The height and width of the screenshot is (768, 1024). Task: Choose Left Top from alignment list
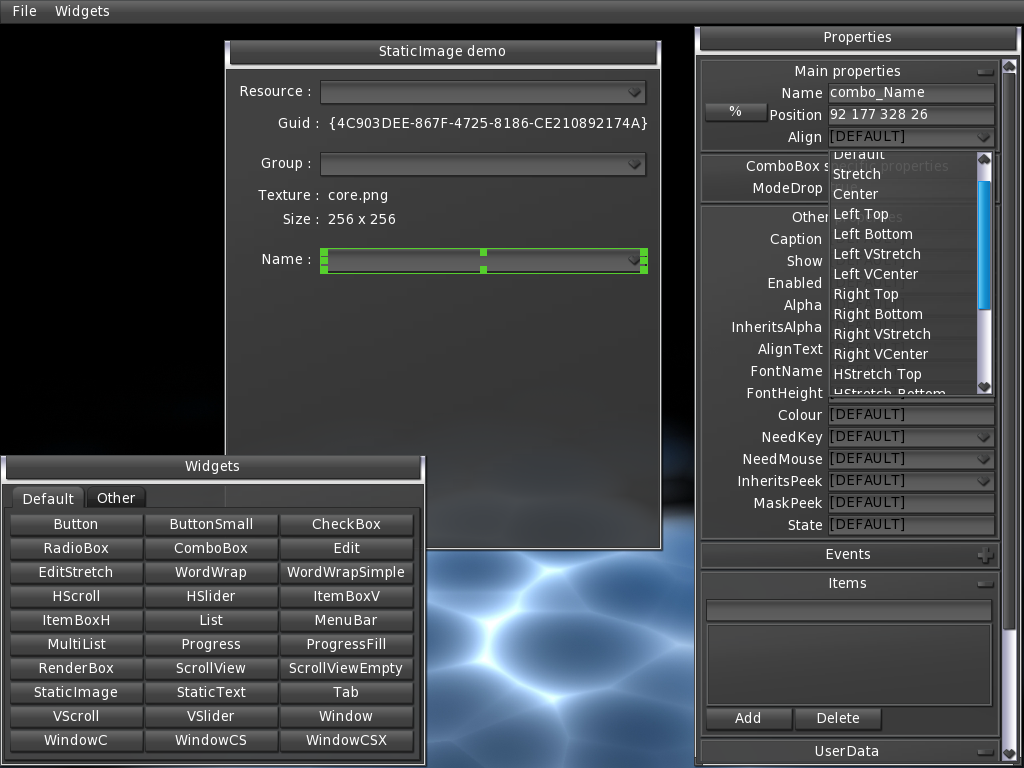(x=861, y=214)
